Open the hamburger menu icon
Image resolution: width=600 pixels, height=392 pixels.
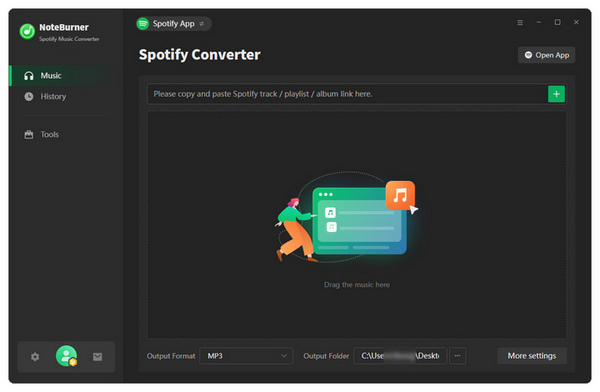520,23
